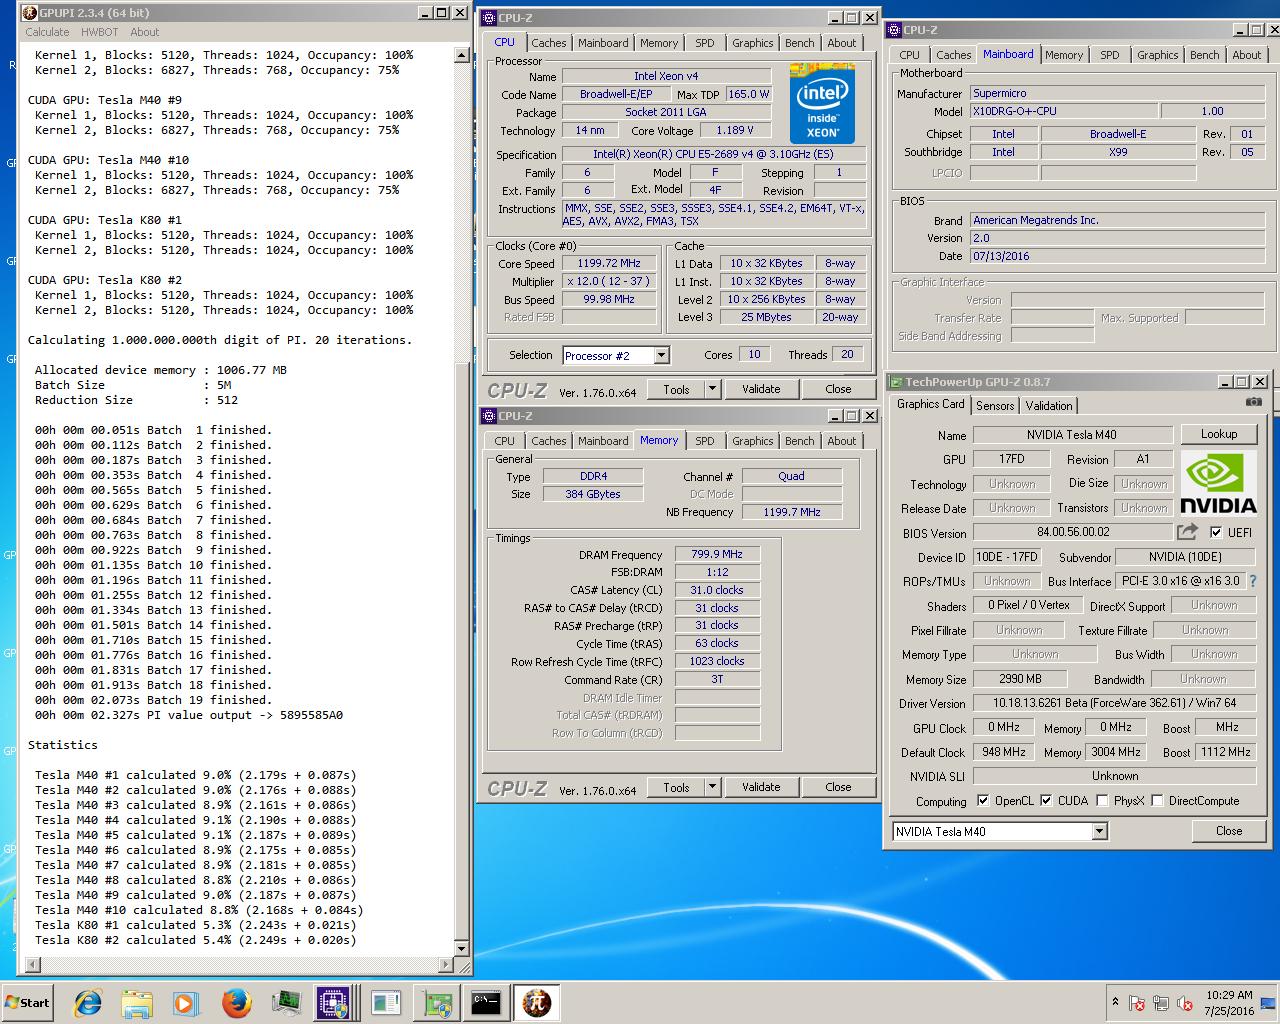Toggle the UEFI checkbox in GPU-Z

point(1216,532)
